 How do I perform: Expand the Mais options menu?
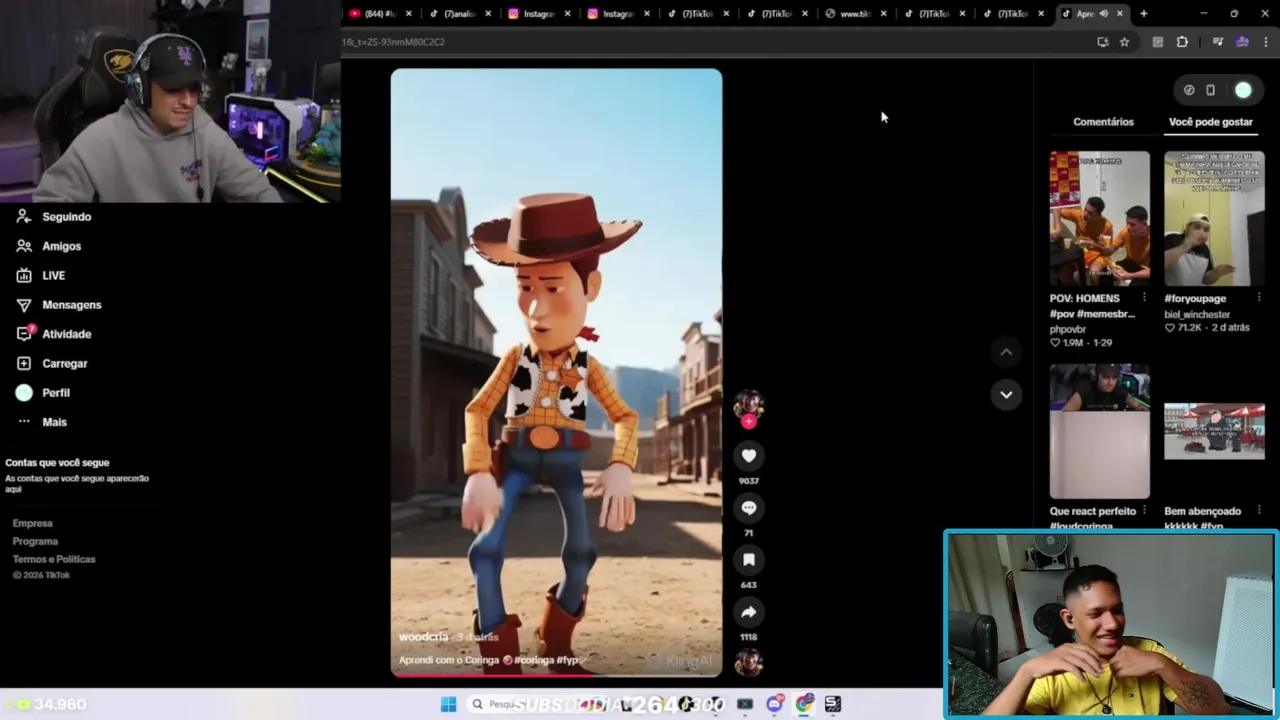(54, 422)
